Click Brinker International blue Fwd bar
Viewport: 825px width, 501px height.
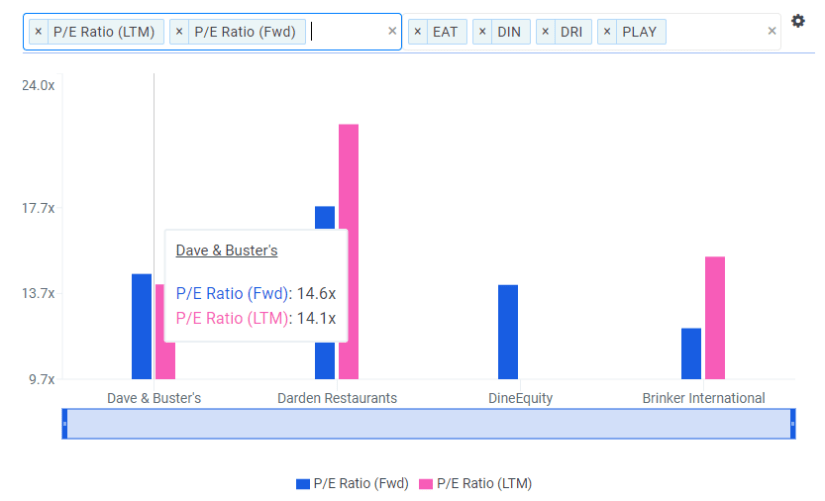691,353
